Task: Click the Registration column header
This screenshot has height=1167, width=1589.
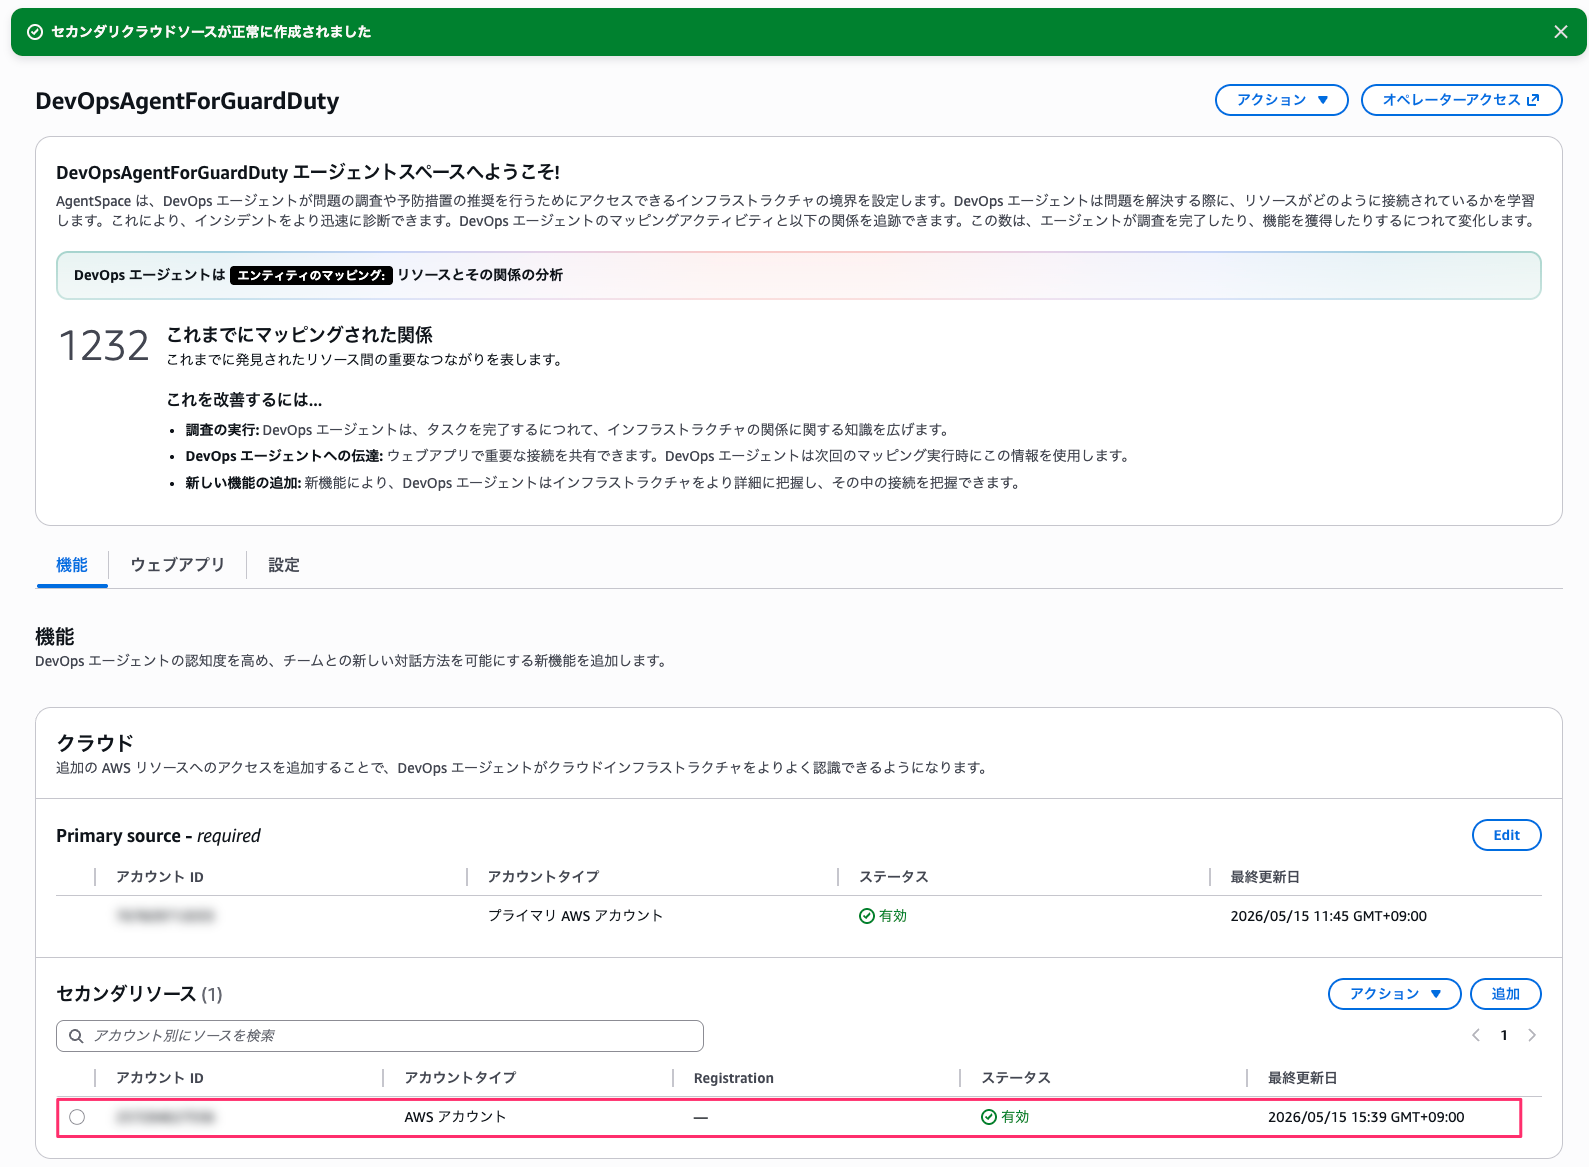Action: (734, 1078)
